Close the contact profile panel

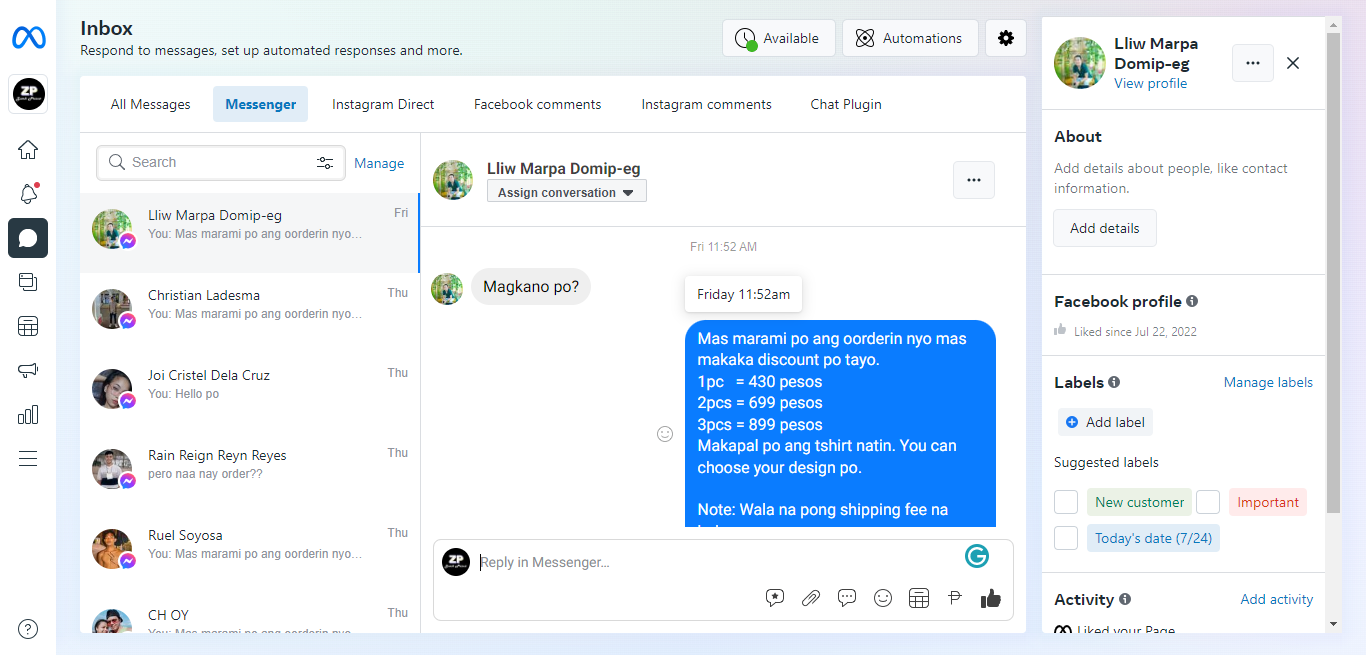pyautogui.click(x=1293, y=63)
